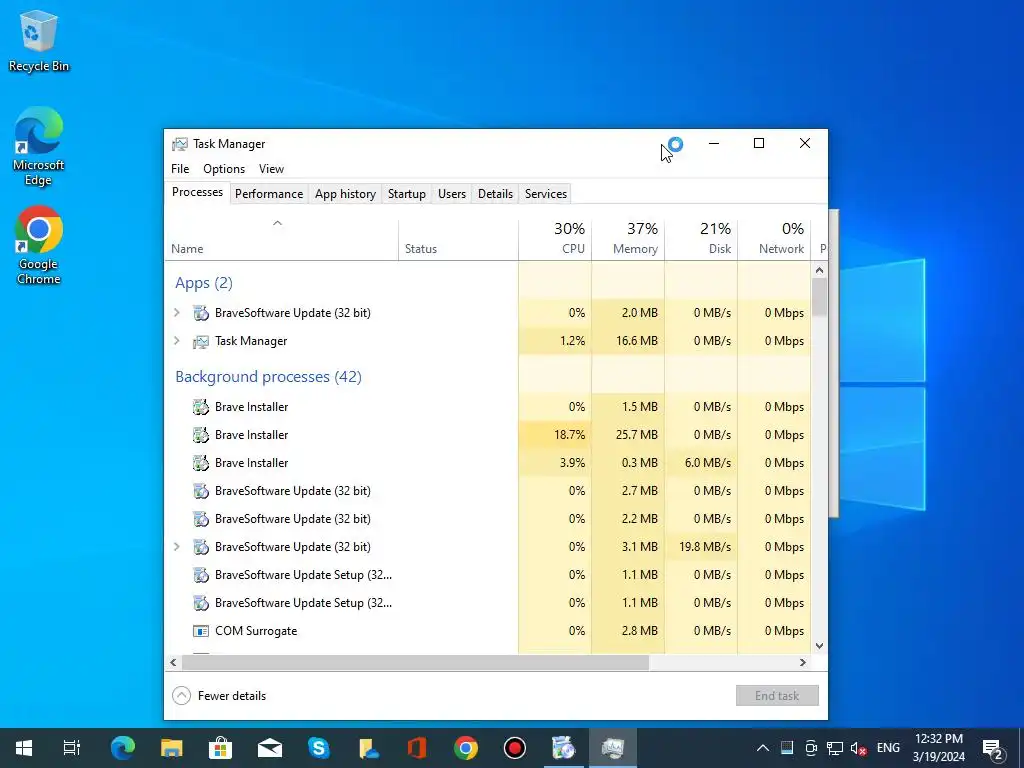
Task: Open the View menu
Action: [x=271, y=168]
